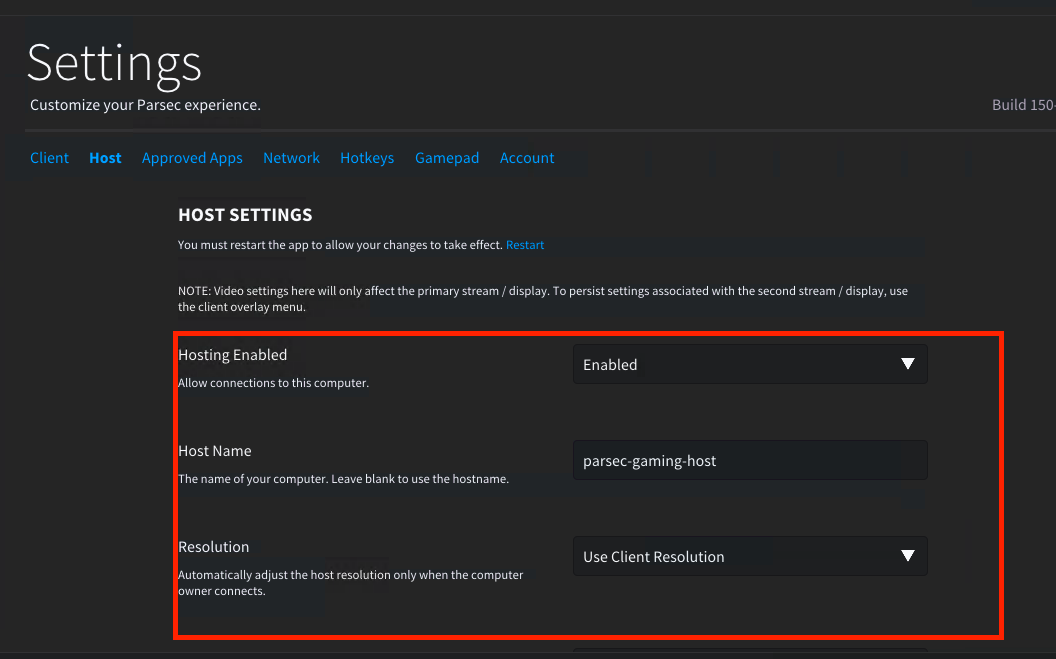Open the Hosting Enabled combo box showing Enabled
The width and height of the screenshot is (1056, 659).
(749, 365)
